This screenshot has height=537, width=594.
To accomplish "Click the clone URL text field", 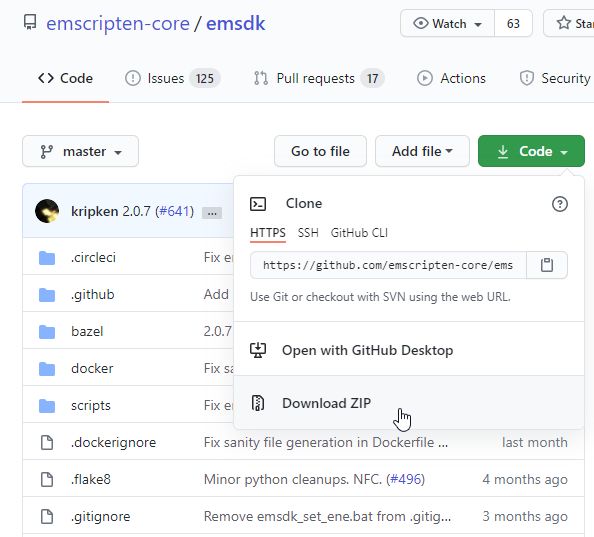I will 388,265.
